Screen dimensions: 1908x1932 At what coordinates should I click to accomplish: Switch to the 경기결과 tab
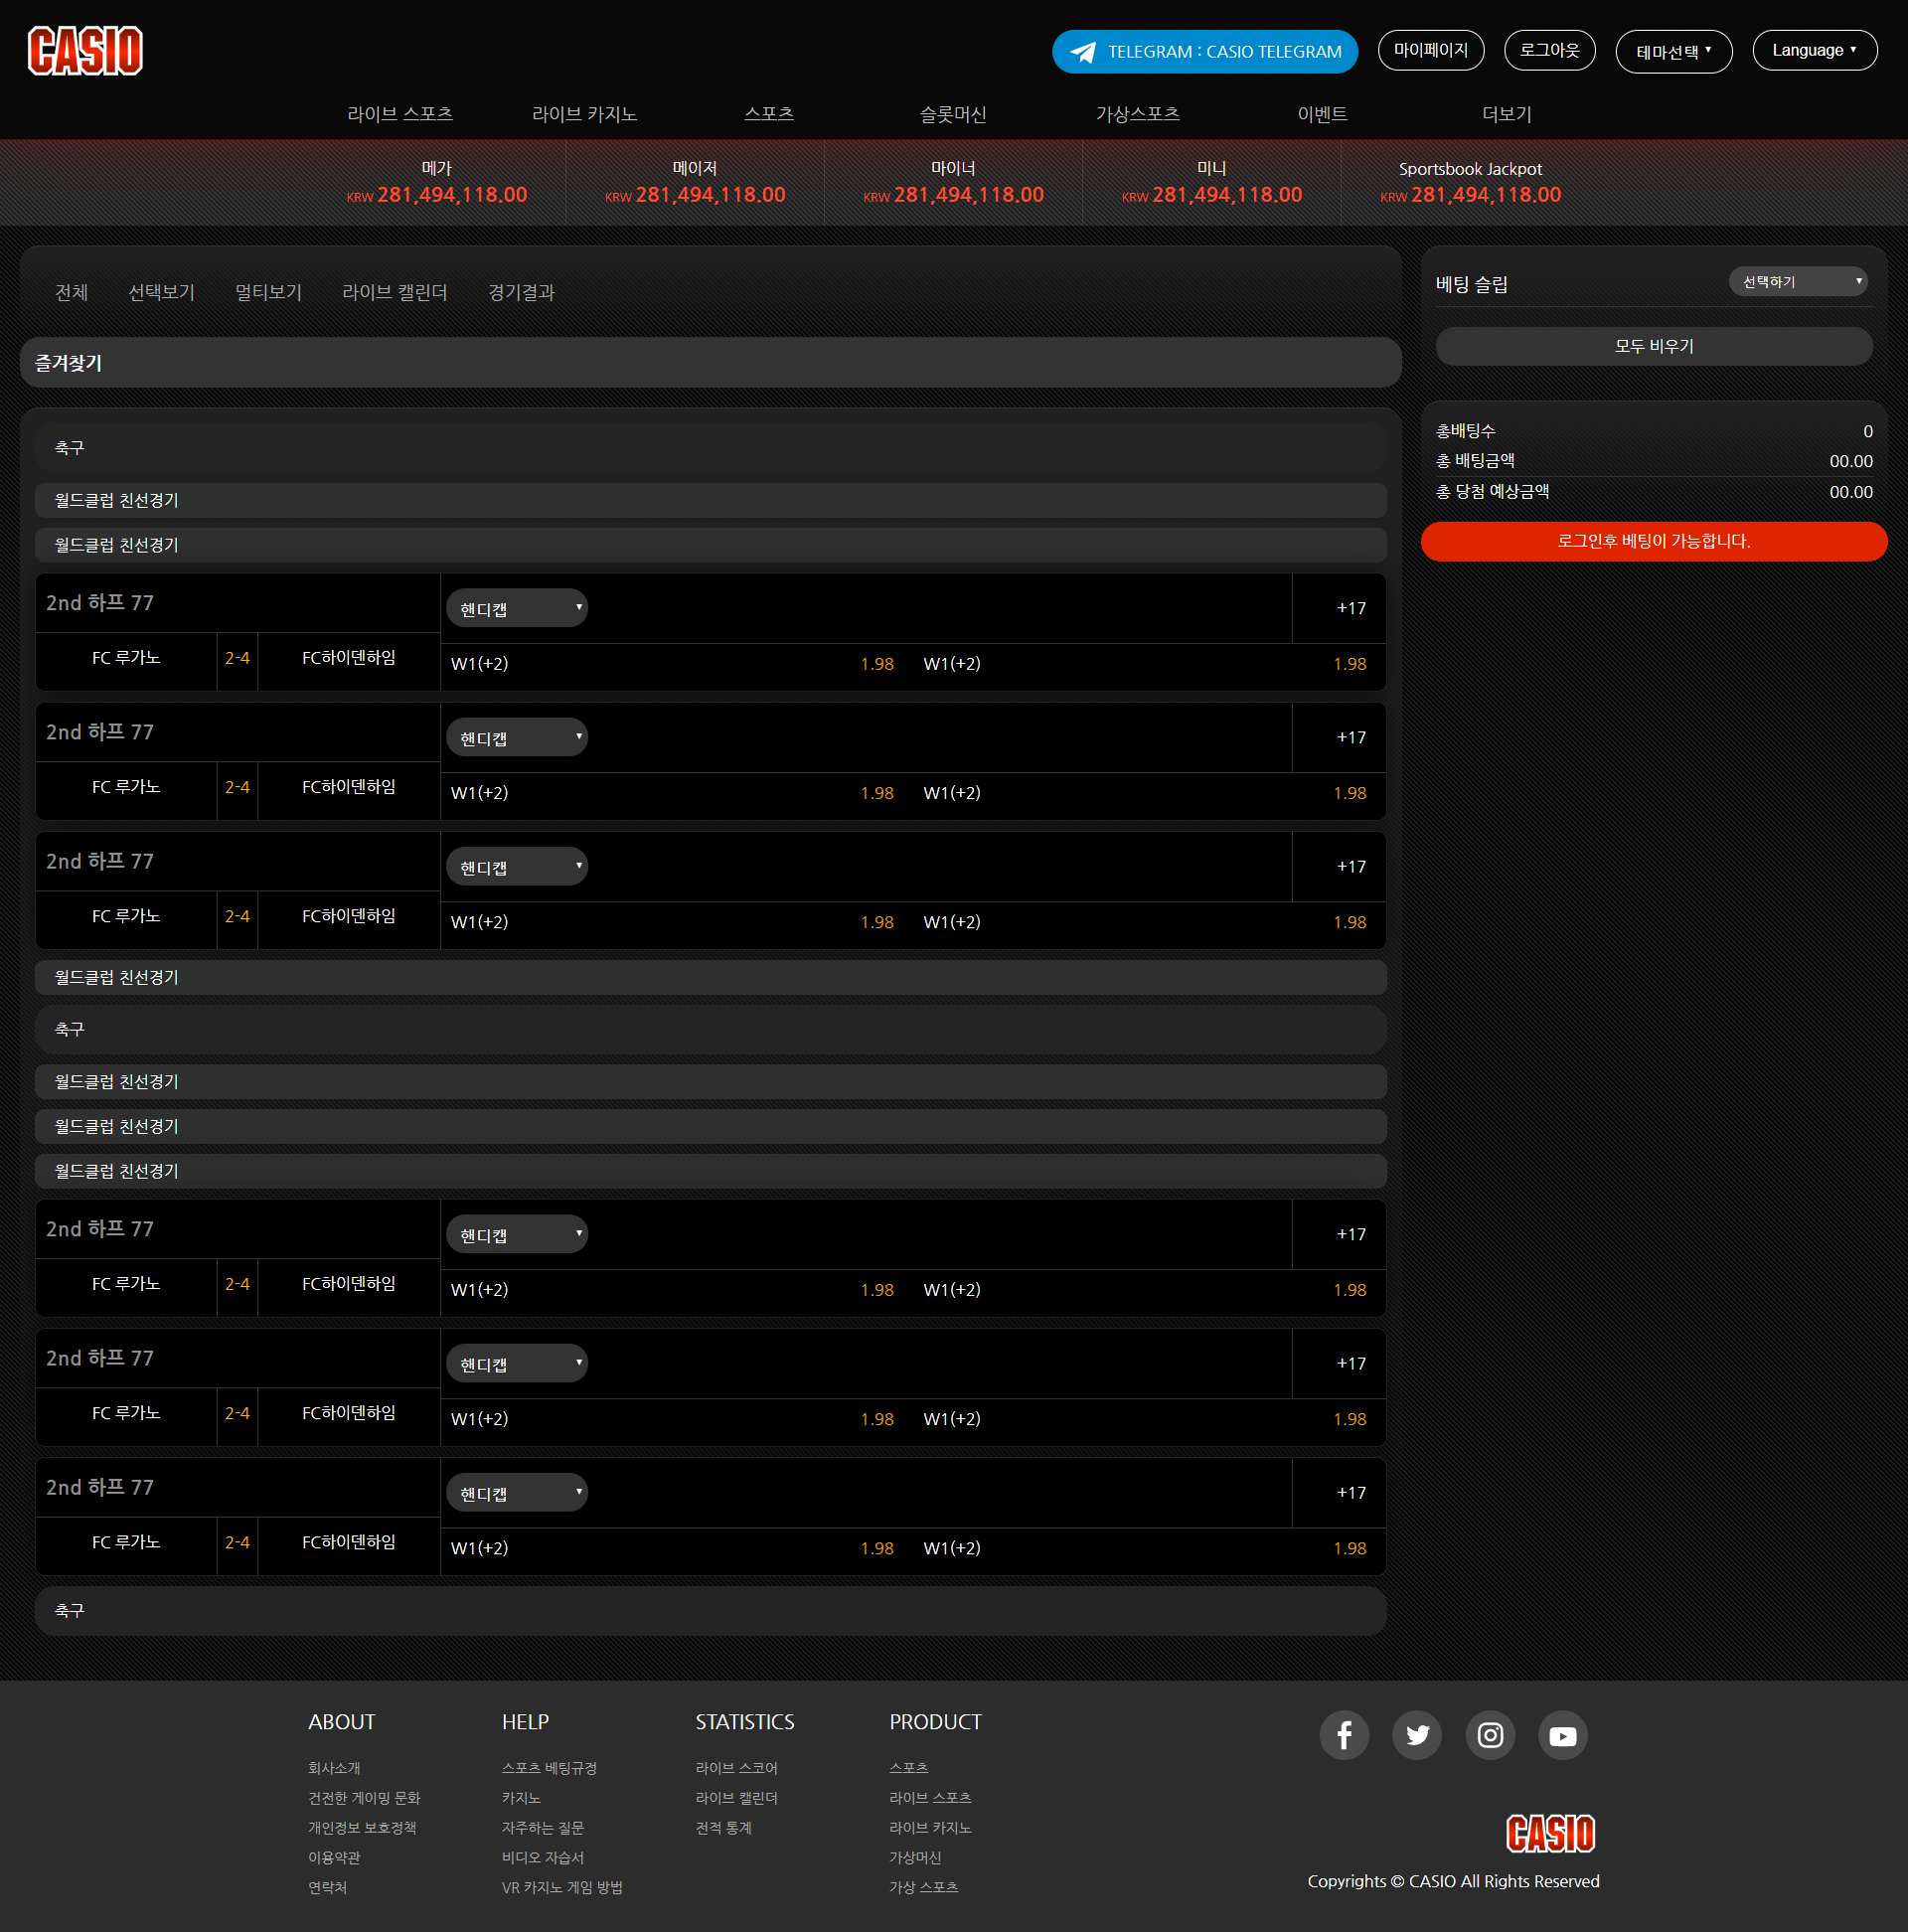click(521, 292)
